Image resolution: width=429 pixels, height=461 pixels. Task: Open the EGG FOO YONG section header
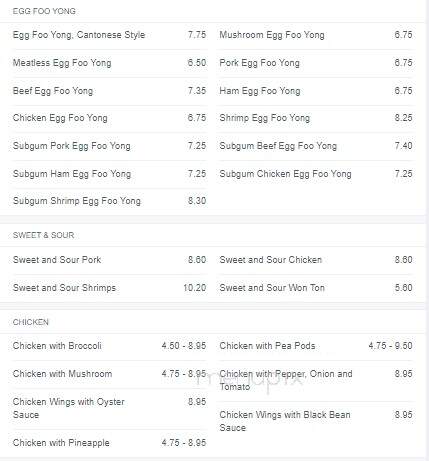[44, 11]
